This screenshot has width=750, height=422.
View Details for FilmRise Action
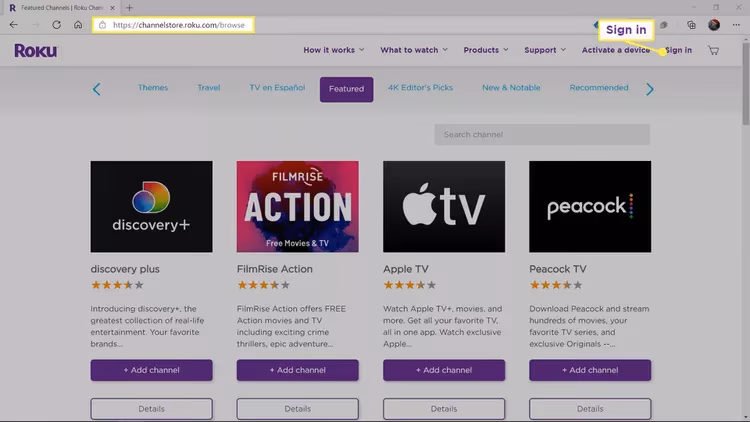point(298,409)
